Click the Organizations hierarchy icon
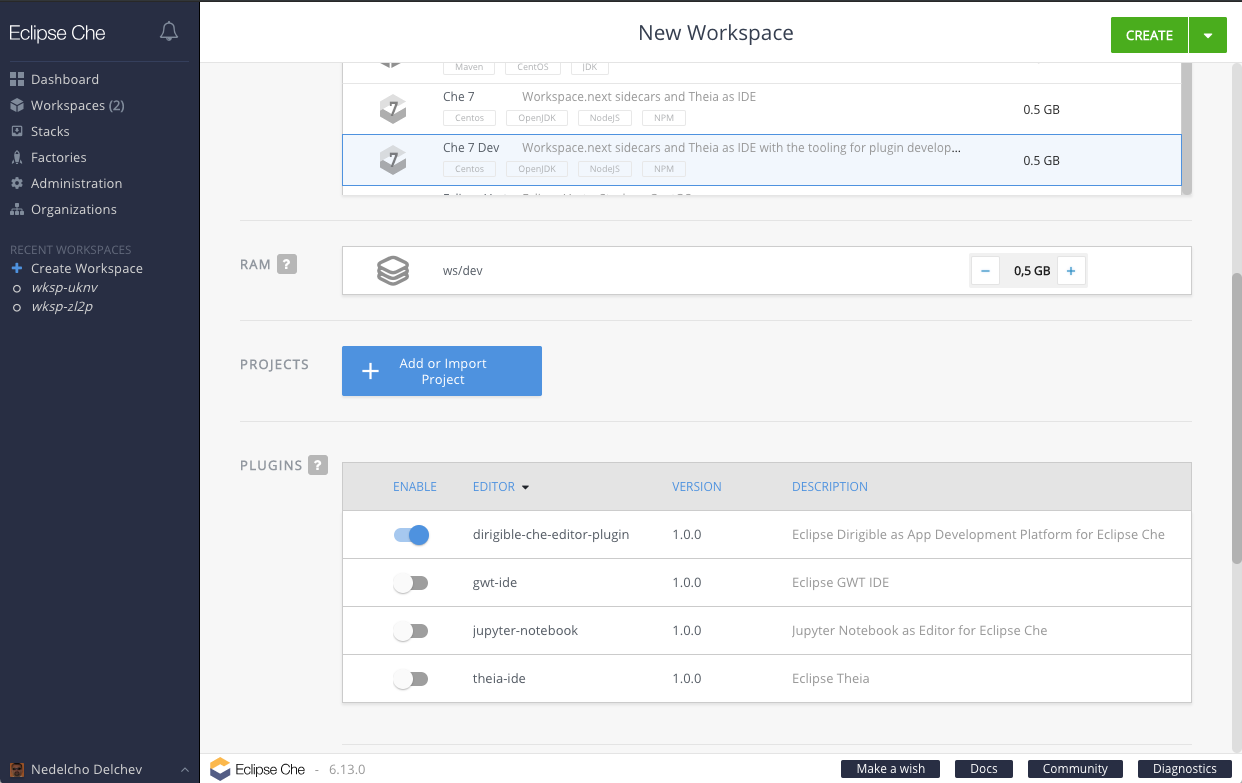The image size is (1242, 783). pos(17,209)
